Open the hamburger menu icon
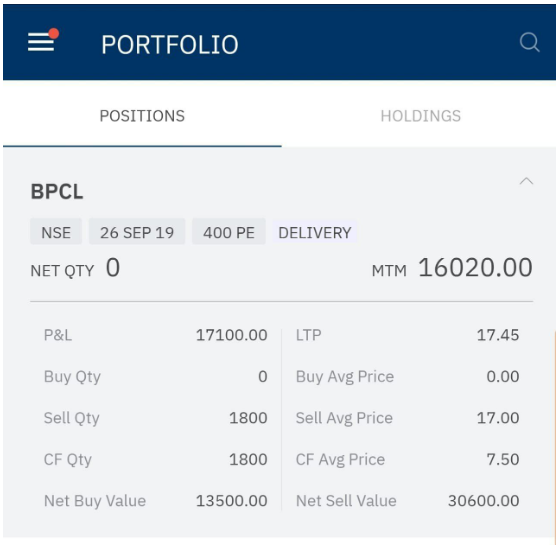 pos(41,42)
